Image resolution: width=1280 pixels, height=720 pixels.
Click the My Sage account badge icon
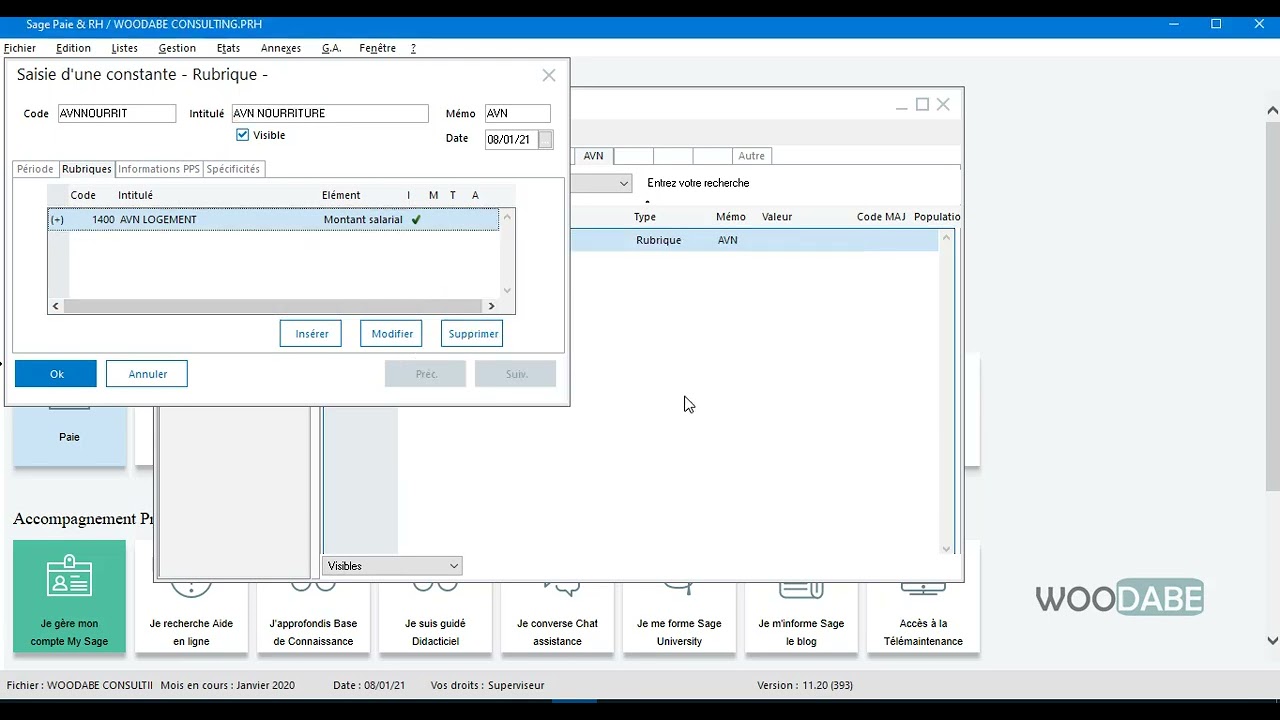point(69,577)
